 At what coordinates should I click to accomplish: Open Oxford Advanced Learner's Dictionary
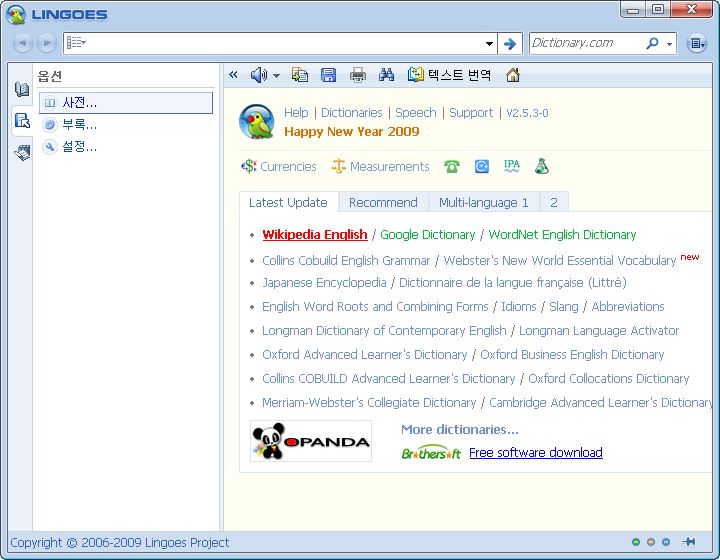(365, 354)
